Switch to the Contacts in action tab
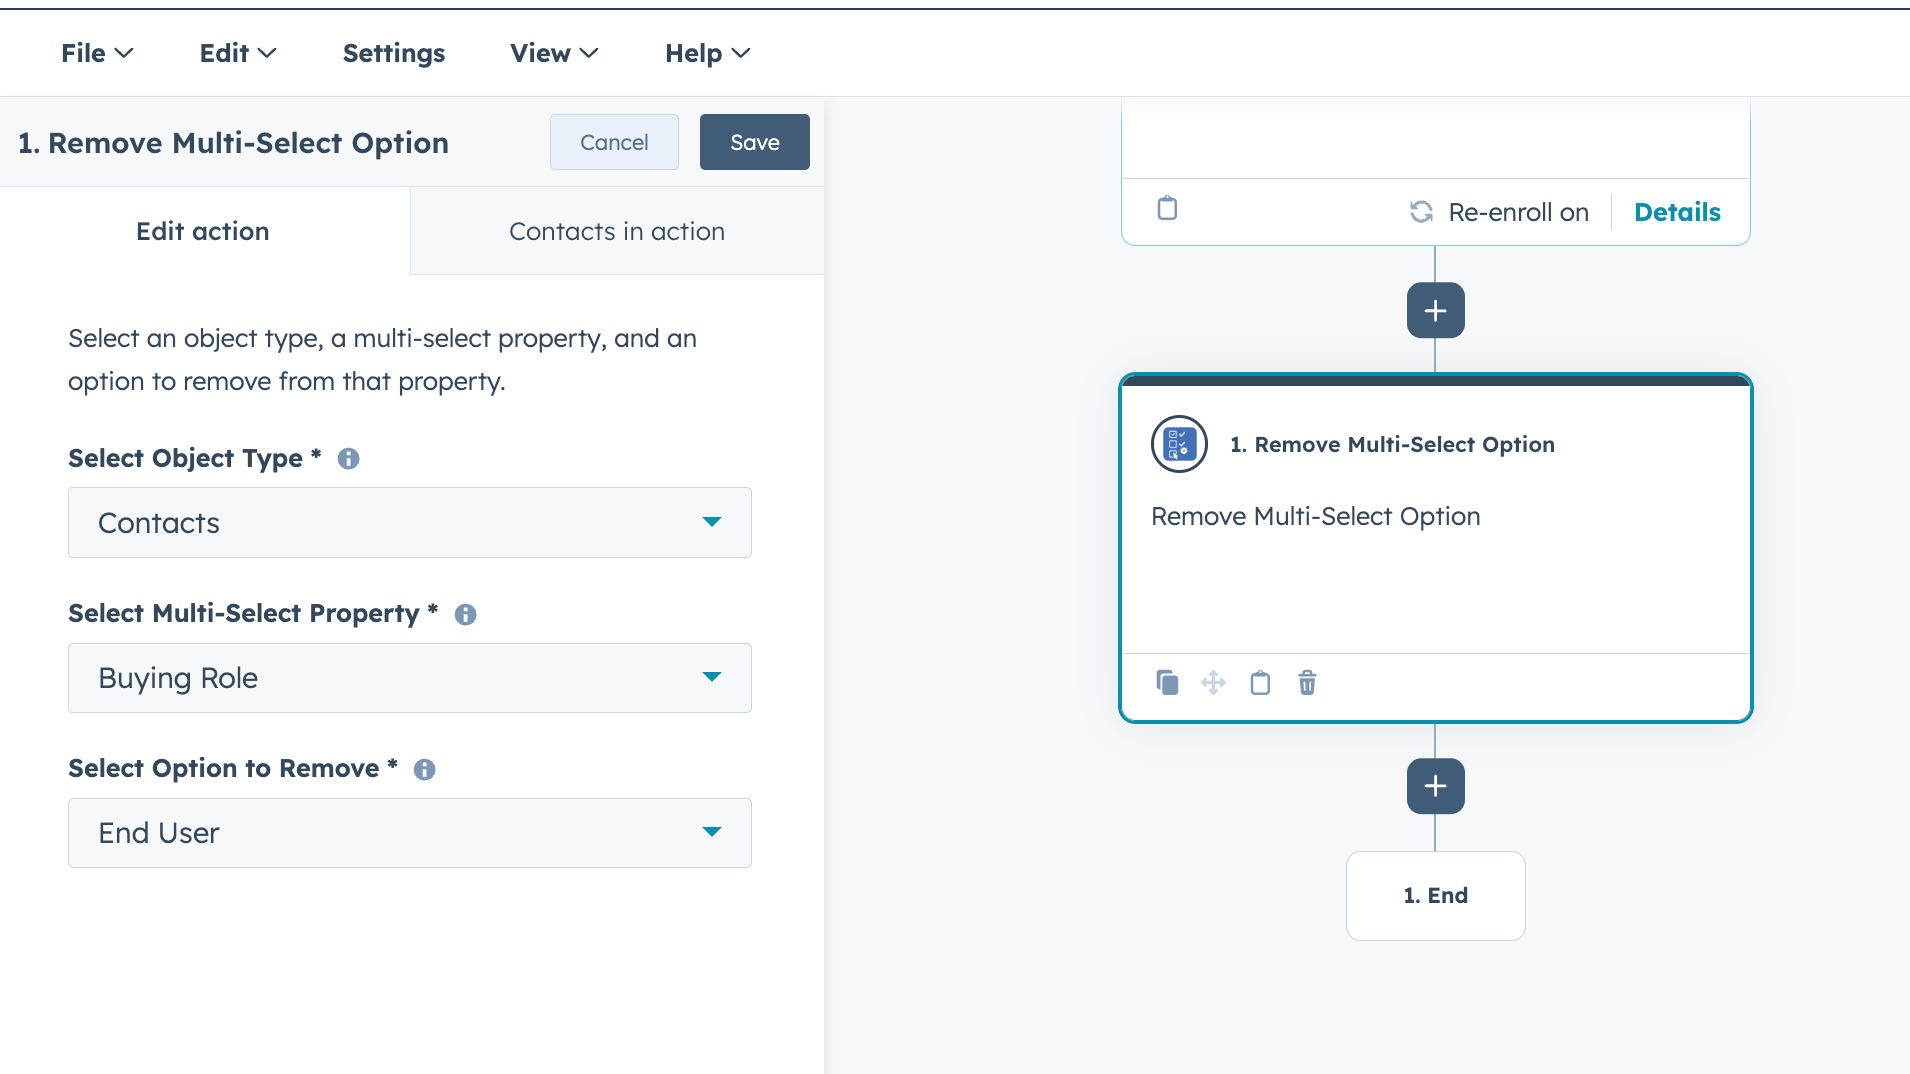This screenshot has width=1910, height=1074. coord(616,231)
